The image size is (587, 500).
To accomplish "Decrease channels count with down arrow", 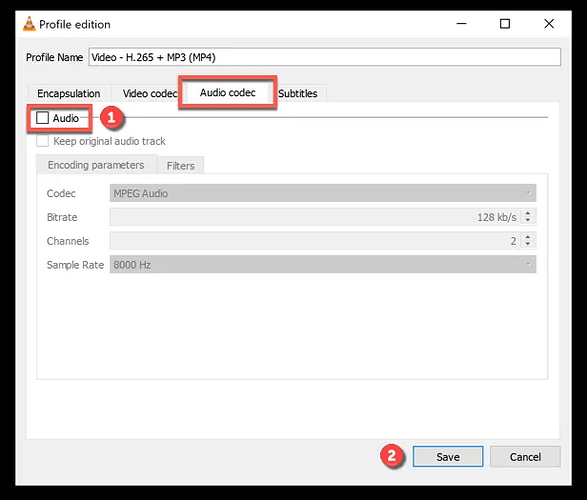I will click(x=528, y=244).
